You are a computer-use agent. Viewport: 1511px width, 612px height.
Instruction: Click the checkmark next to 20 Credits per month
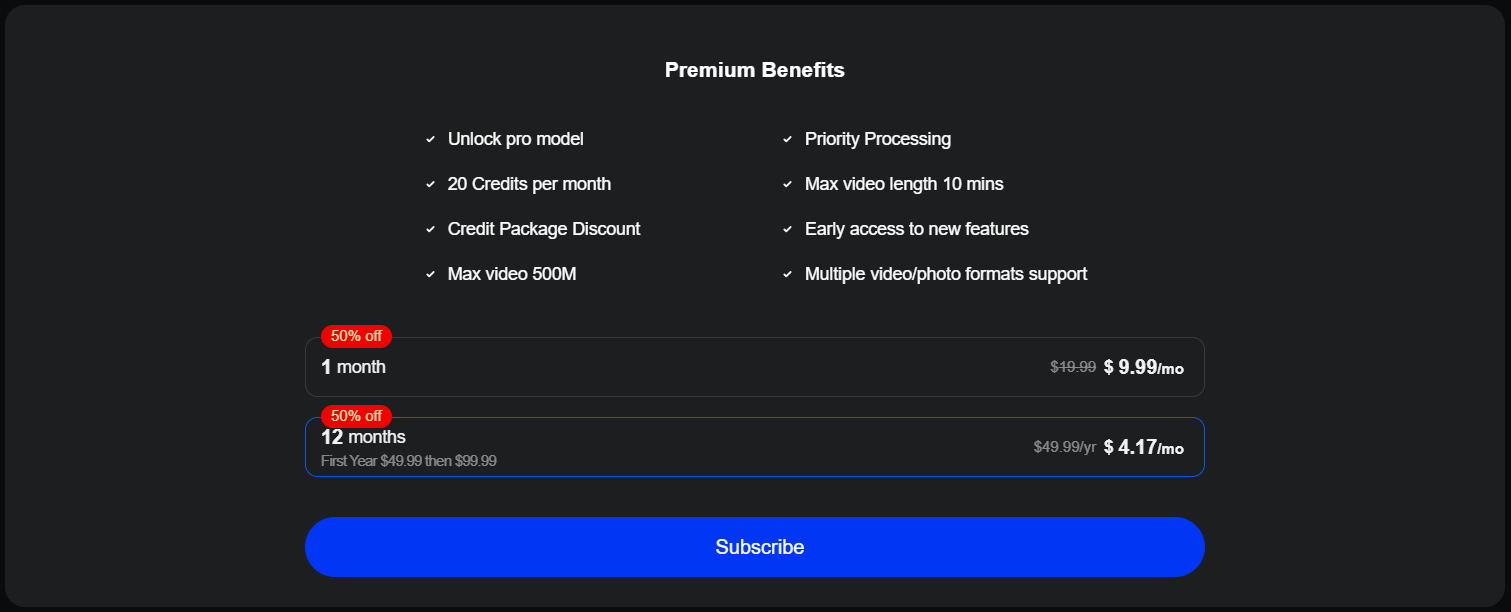tap(430, 185)
